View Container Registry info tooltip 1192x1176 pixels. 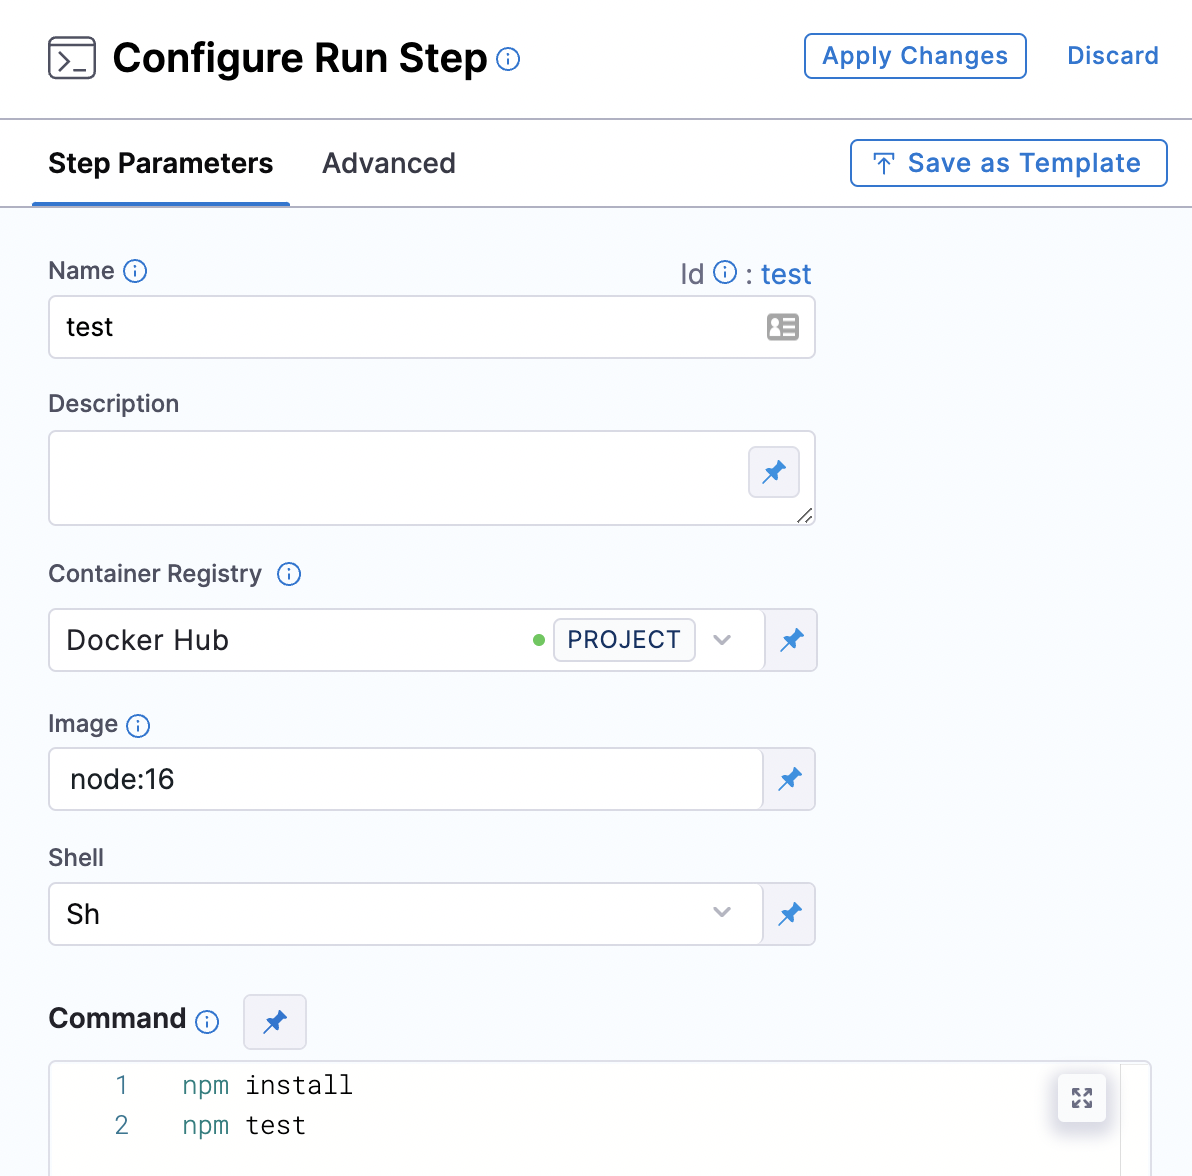click(x=289, y=574)
